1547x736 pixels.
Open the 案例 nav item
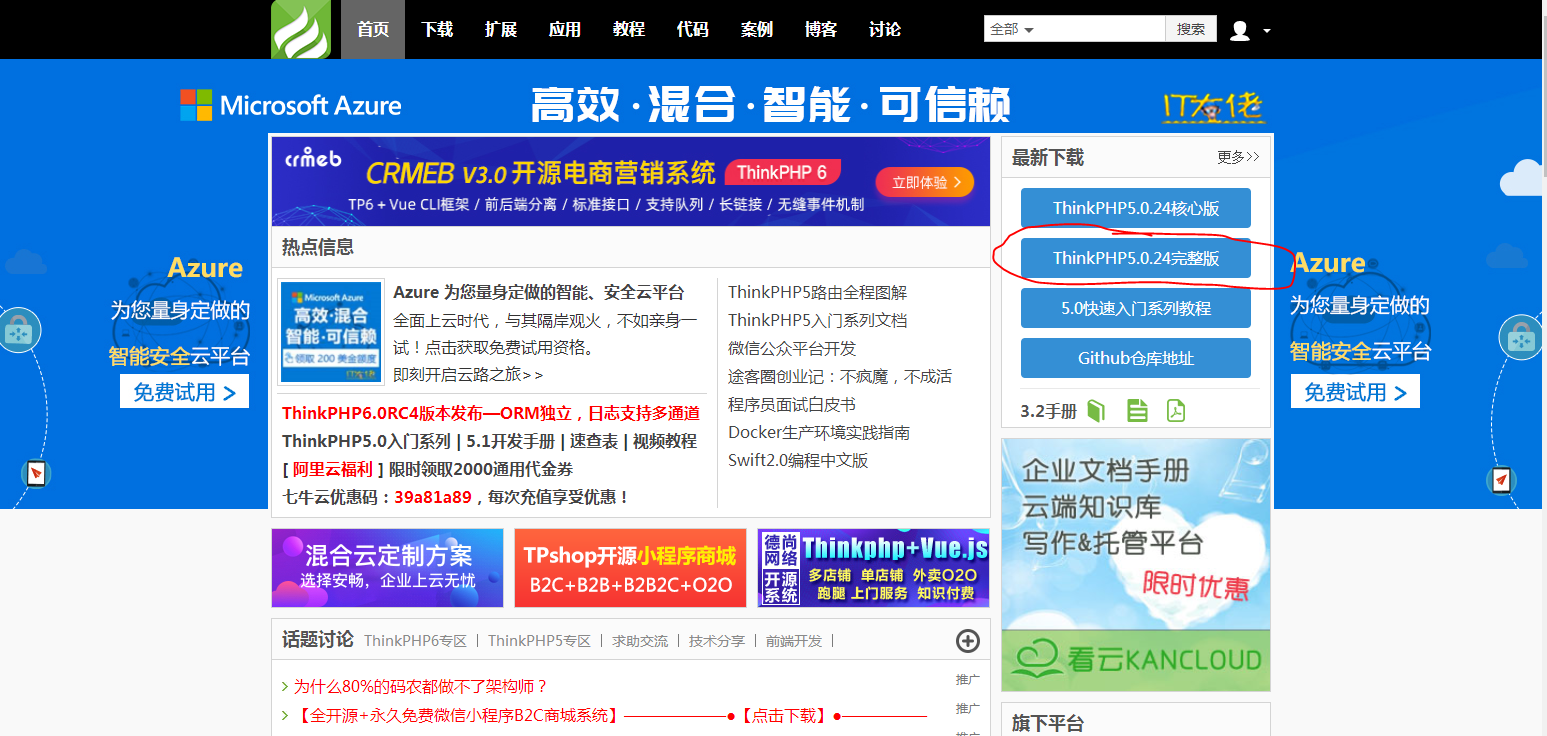(757, 30)
